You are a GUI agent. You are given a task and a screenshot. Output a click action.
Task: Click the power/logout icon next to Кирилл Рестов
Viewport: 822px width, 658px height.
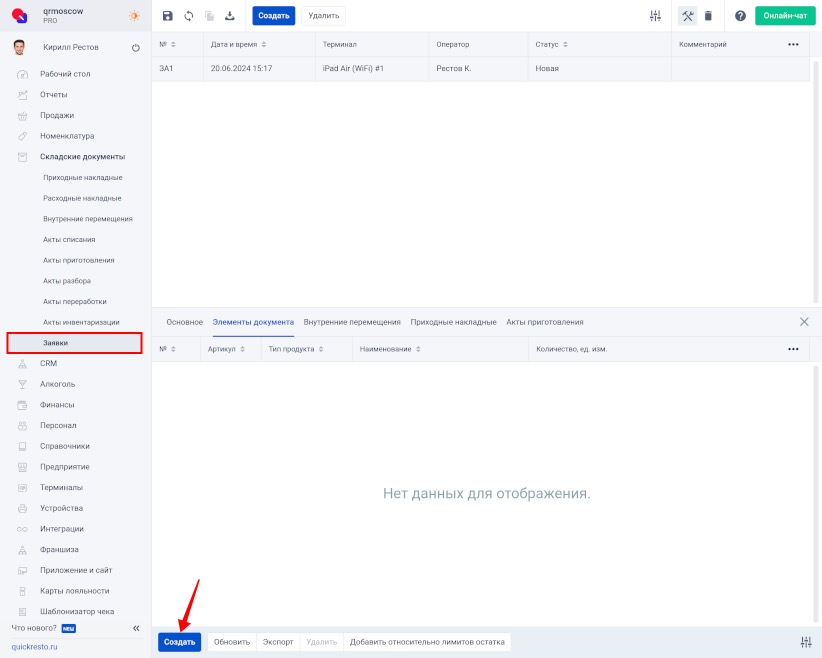[x=136, y=48]
